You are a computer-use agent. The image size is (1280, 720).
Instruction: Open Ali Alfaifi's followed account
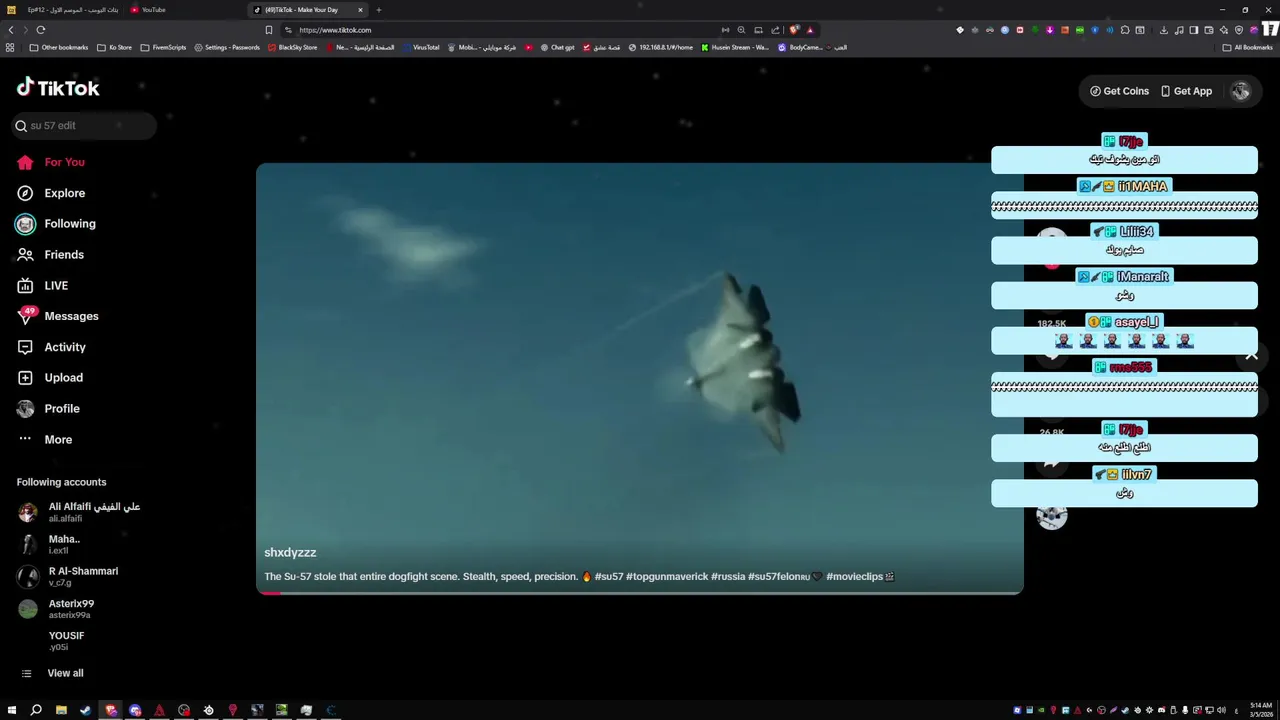pos(80,513)
